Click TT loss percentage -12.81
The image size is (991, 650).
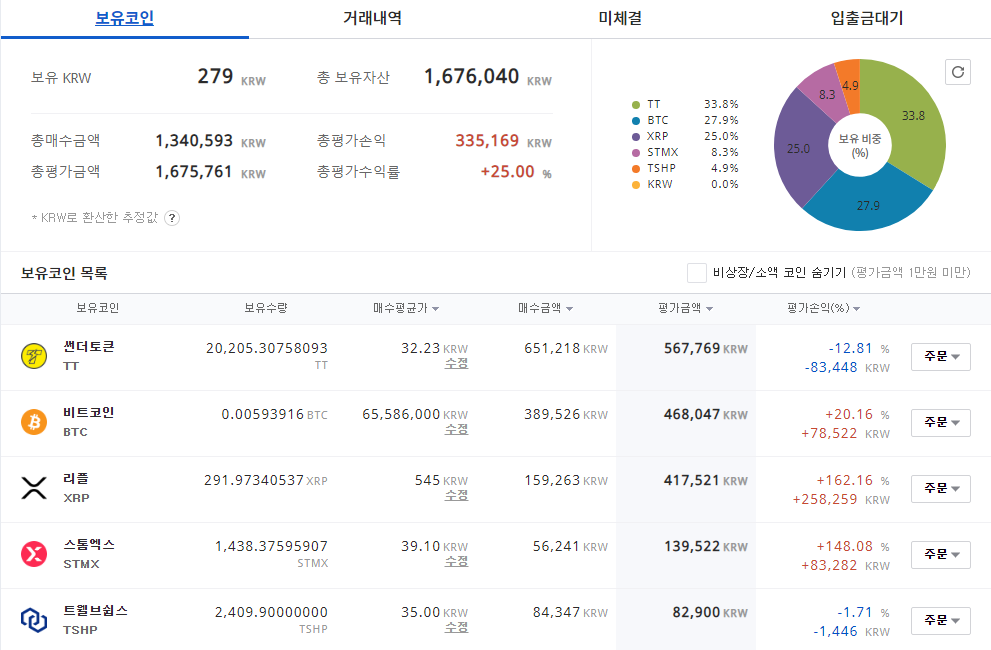pyautogui.click(x=851, y=348)
